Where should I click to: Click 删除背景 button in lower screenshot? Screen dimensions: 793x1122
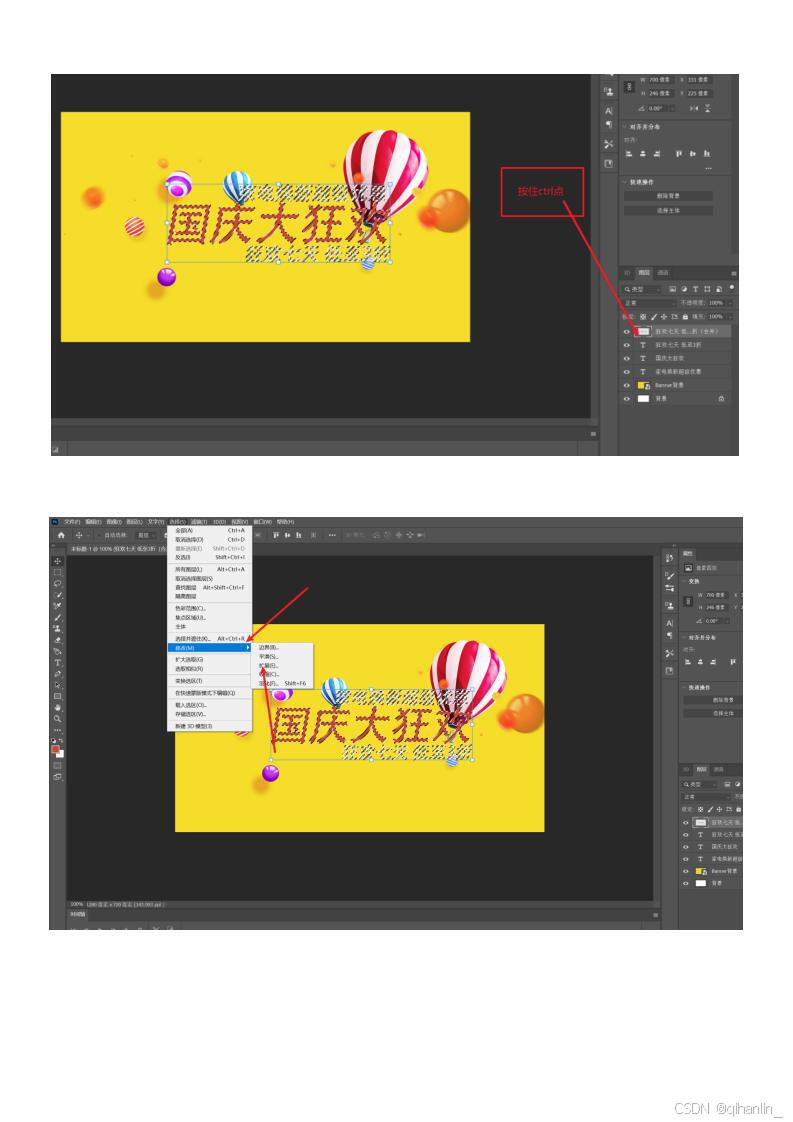click(x=713, y=700)
